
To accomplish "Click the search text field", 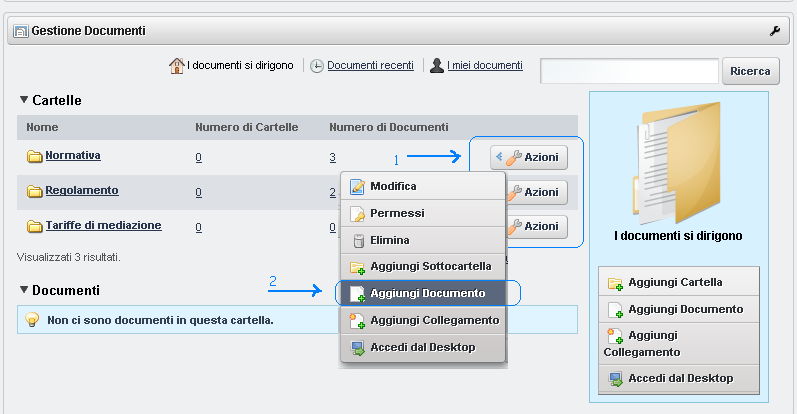I will click(x=630, y=71).
